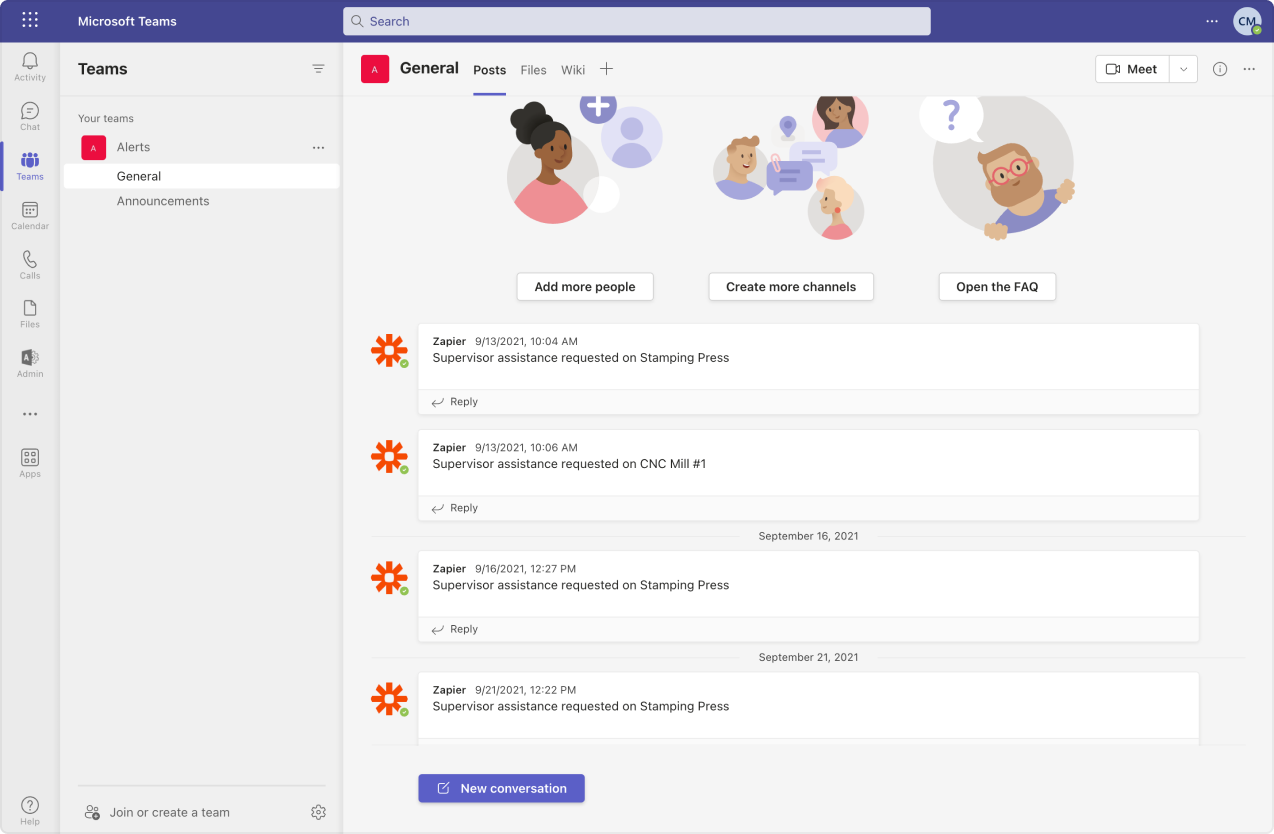1274x834 pixels.
Task: Select the Teams sidebar icon
Action: [x=30, y=166]
